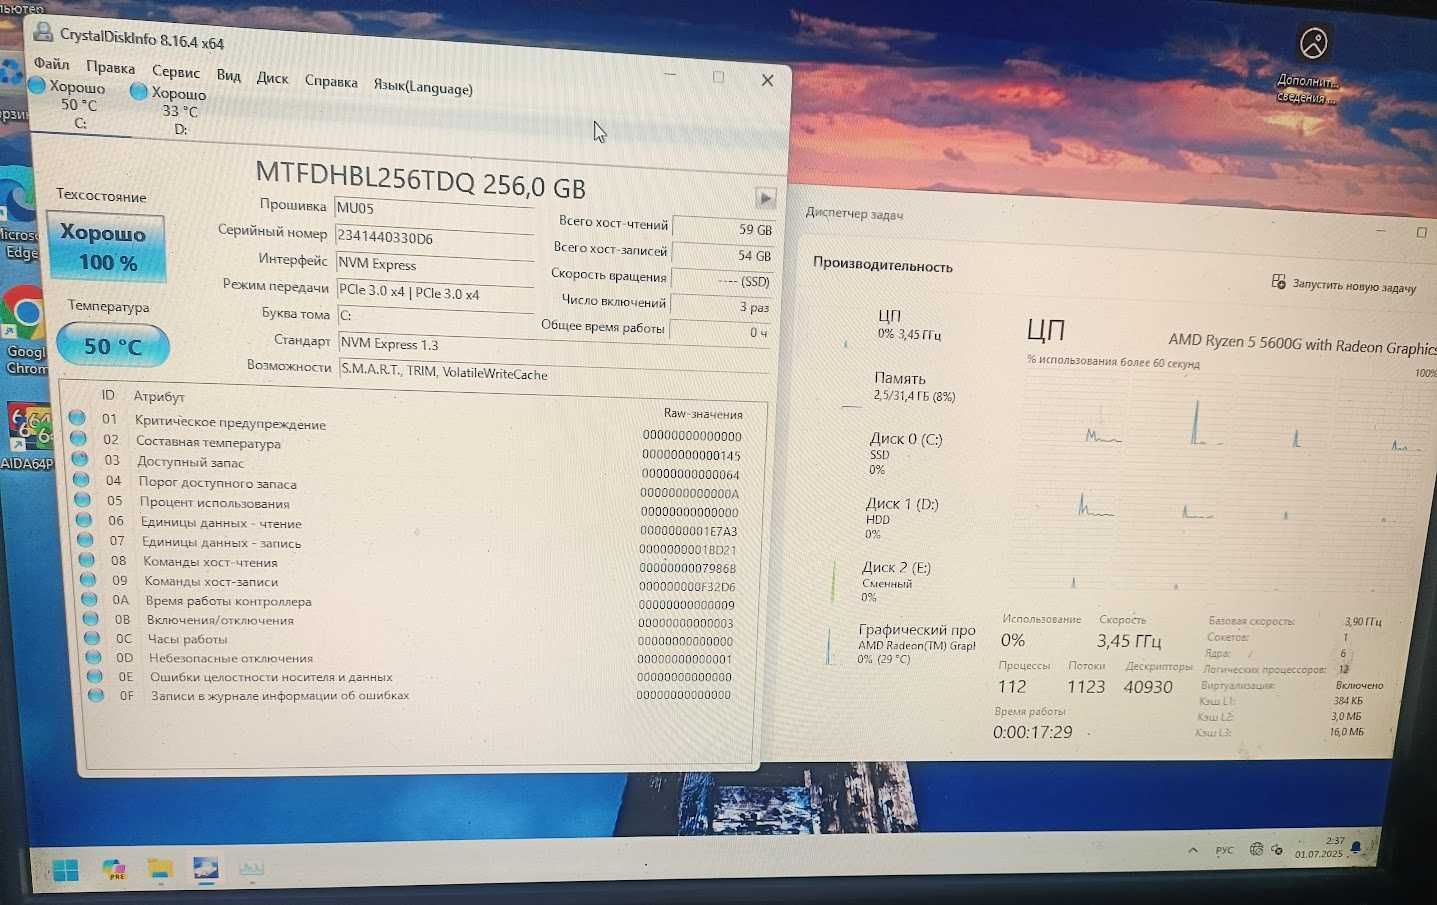Click the Прошивка MU05 field
The image size is (1437, 905).
[435, 210]
